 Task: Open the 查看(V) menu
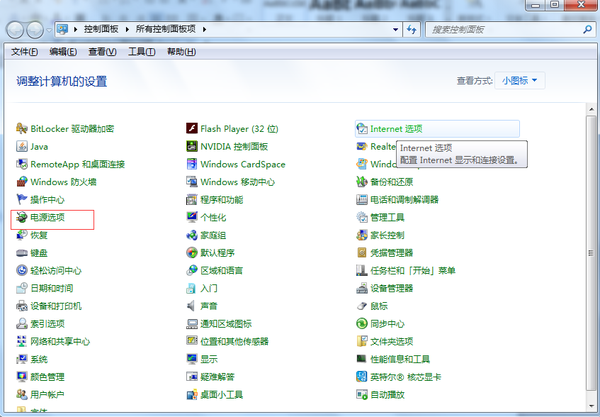(x=103, y=52)
